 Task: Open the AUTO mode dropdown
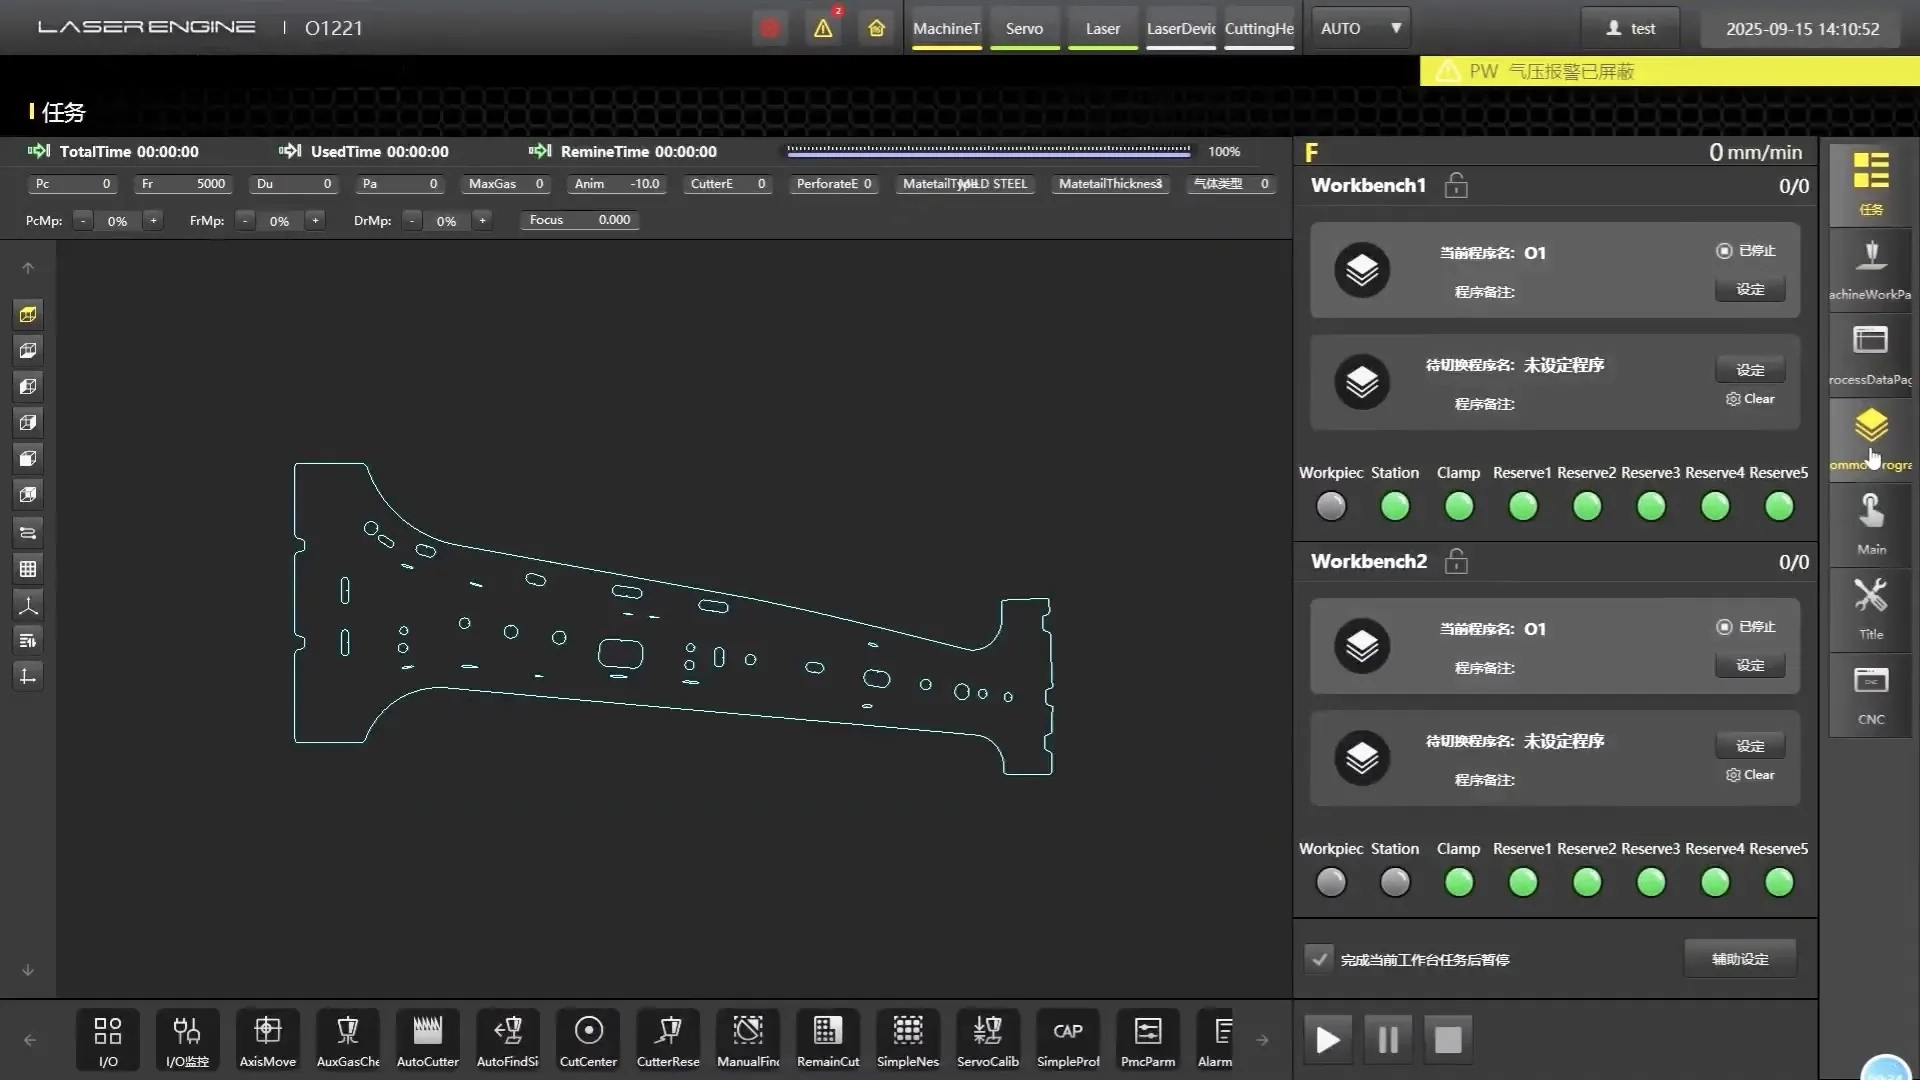click(x=1361, y=28)
